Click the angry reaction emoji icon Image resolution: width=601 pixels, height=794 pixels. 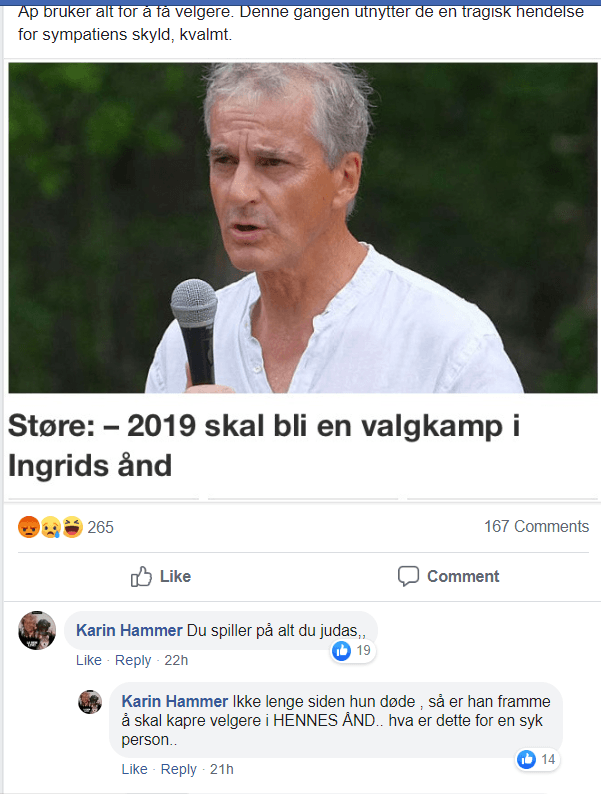[29, 527]
